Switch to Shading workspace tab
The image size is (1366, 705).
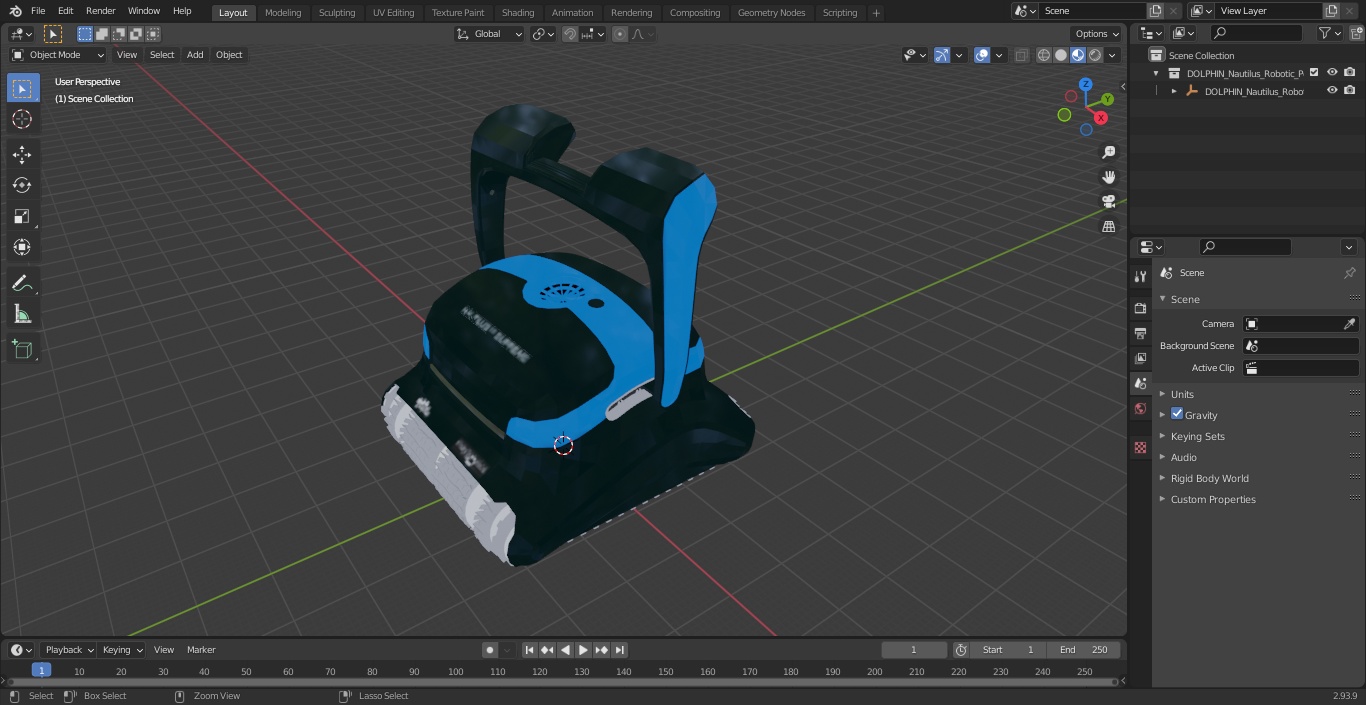pos(518,13)
